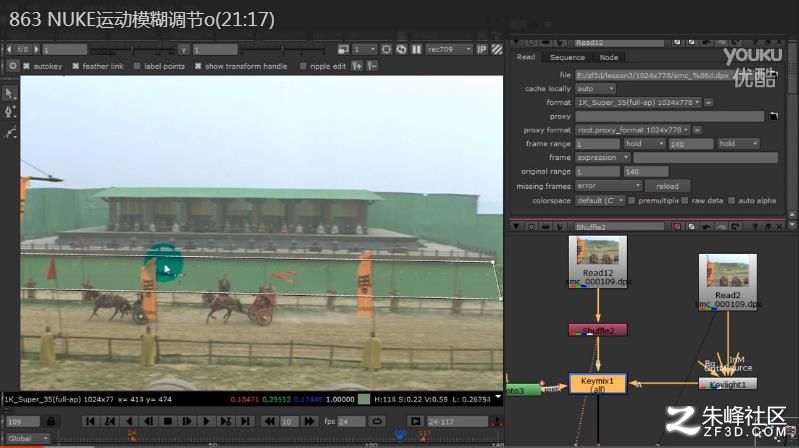Step forward one frame
799x448 pixels.
pos(187,421)
